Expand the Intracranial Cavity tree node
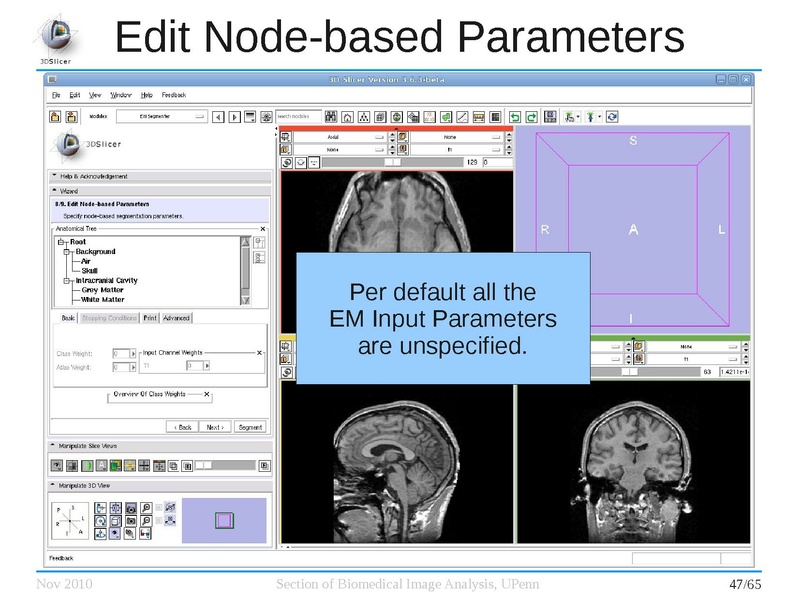This screenshot has height=600, width=800. [66, 281]
